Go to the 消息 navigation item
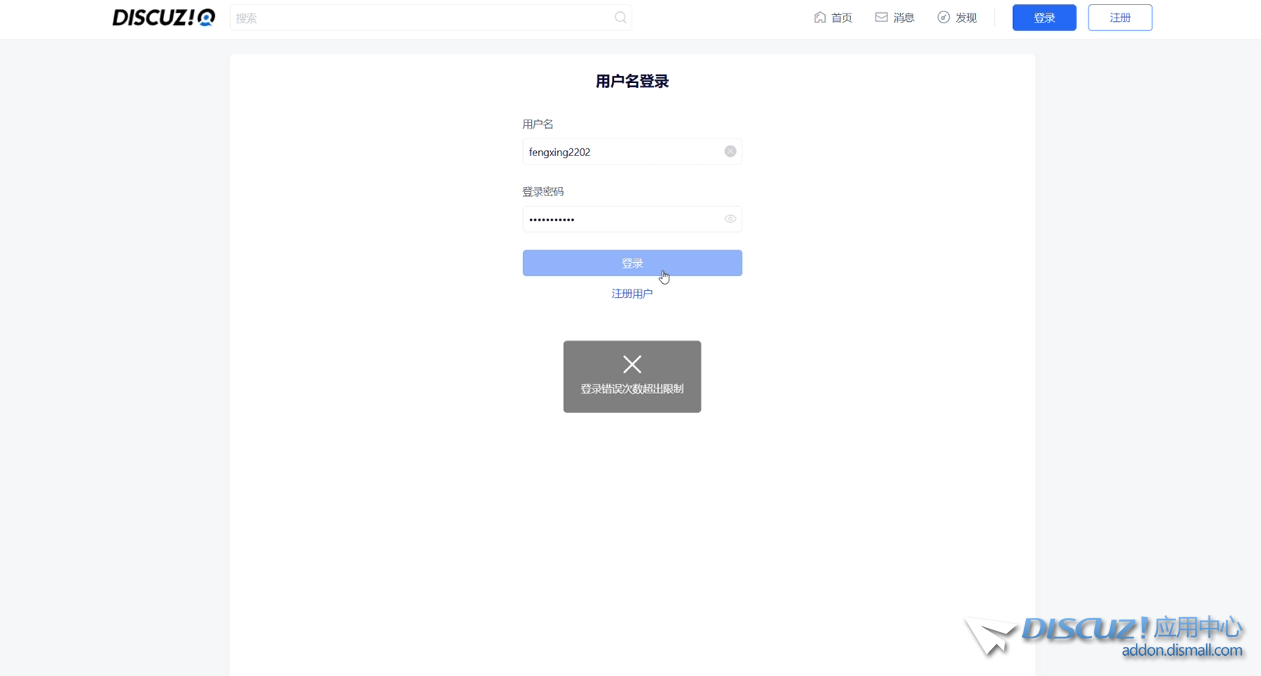1261x676 pixels. point(903,18)
